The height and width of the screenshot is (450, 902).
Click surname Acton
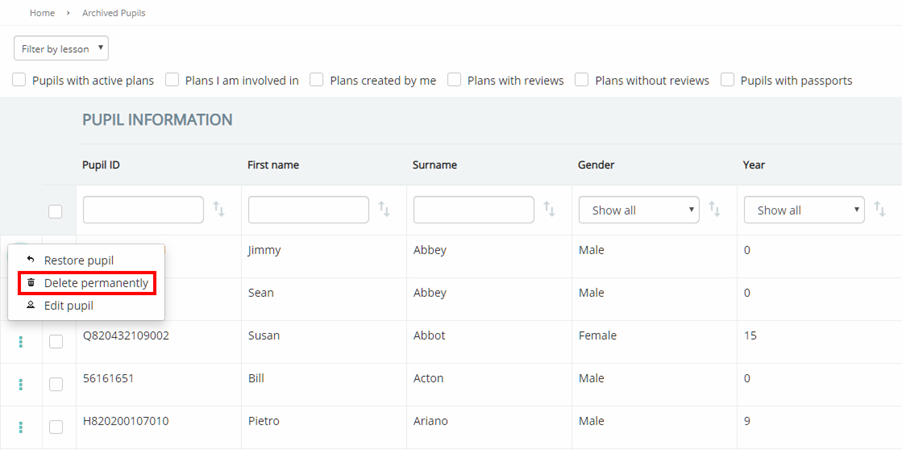click(429, 378)
